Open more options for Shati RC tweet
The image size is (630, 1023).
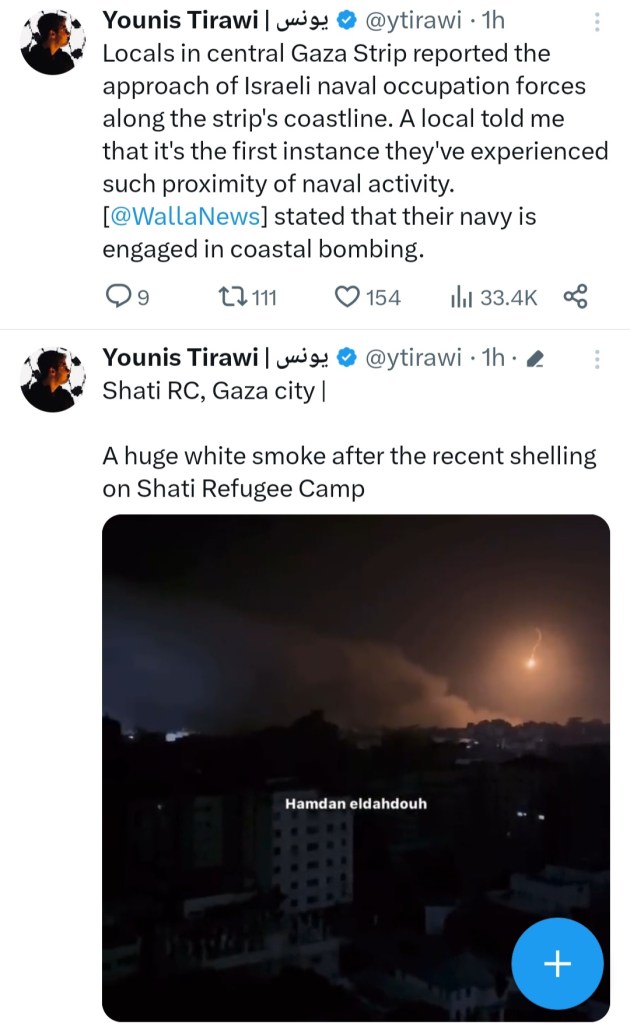click(598, 358)
